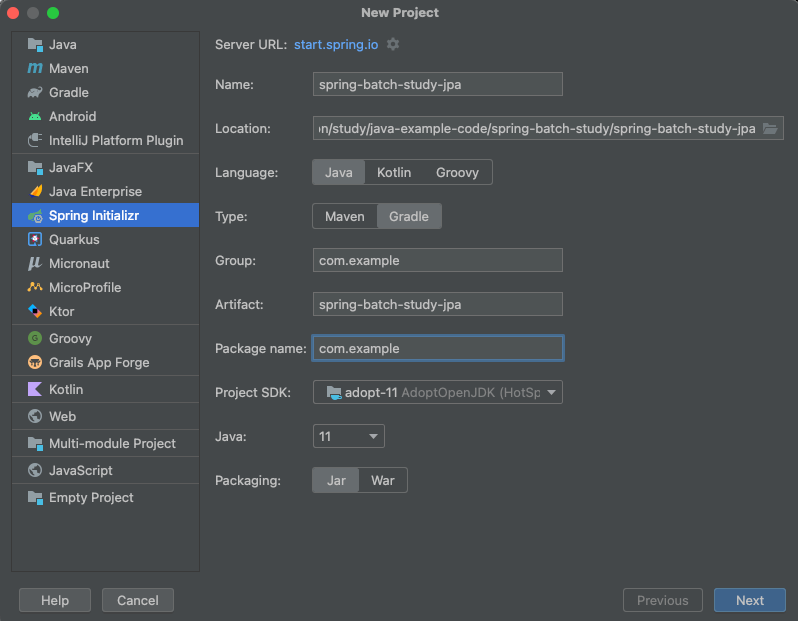The width and height of the screenshot is (798, 621).
Task: Select Multi-module Project in sidebar
Action: pyautogui.click(x=105, y=443)
